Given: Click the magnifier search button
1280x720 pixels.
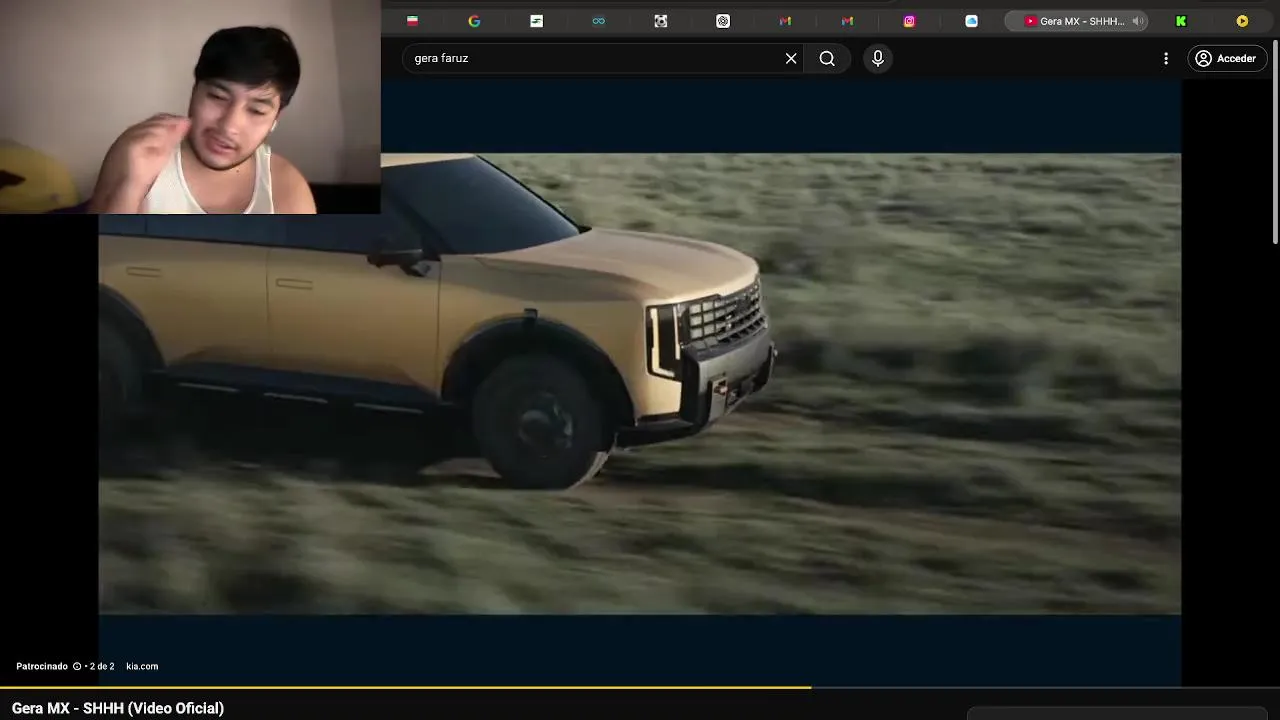Looking at the screenshot, I should pos(827,58).
